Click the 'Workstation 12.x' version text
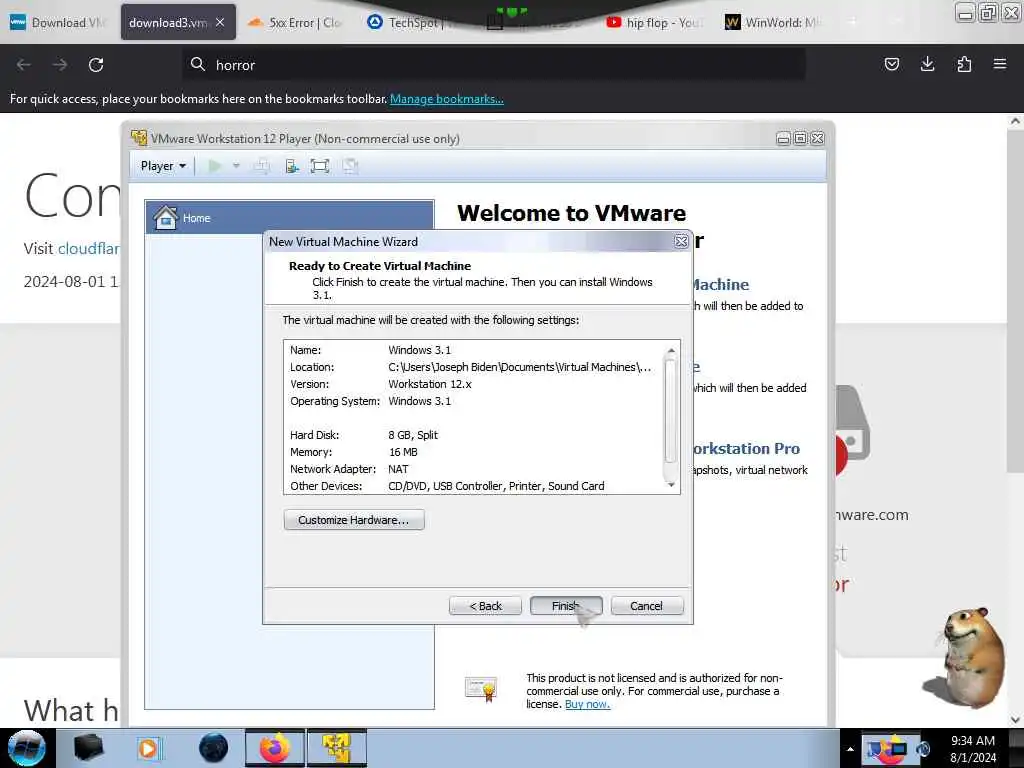 pos(430,384)
